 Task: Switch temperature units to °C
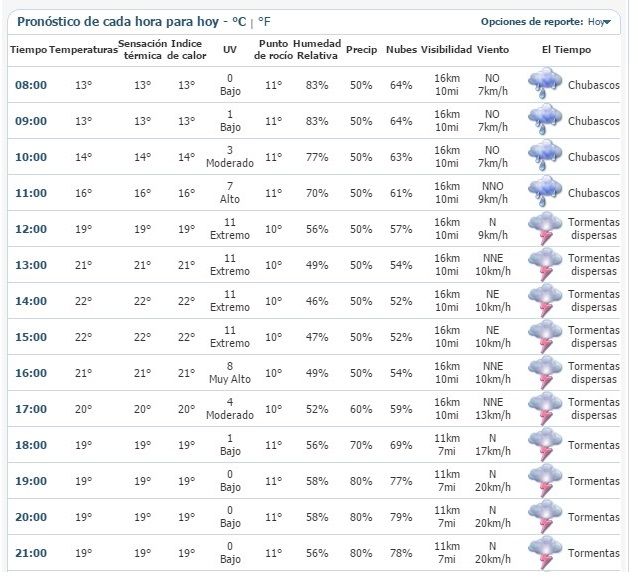(x=238, y=21)
